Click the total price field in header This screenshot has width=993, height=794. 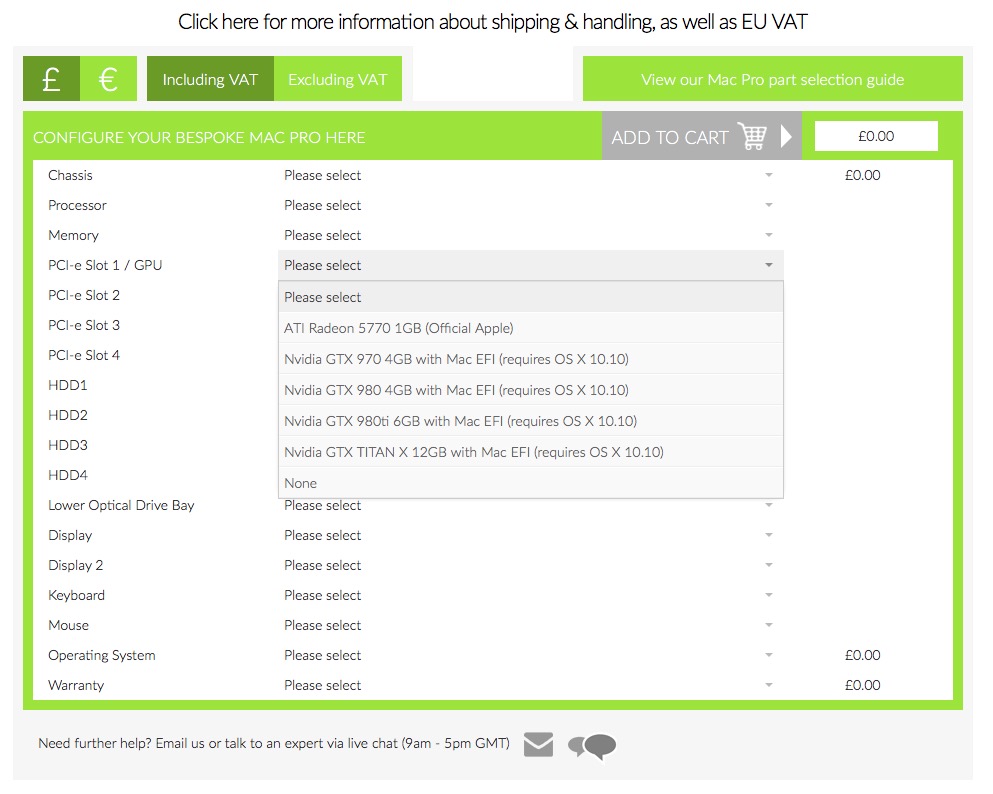[x=876, y=136]
